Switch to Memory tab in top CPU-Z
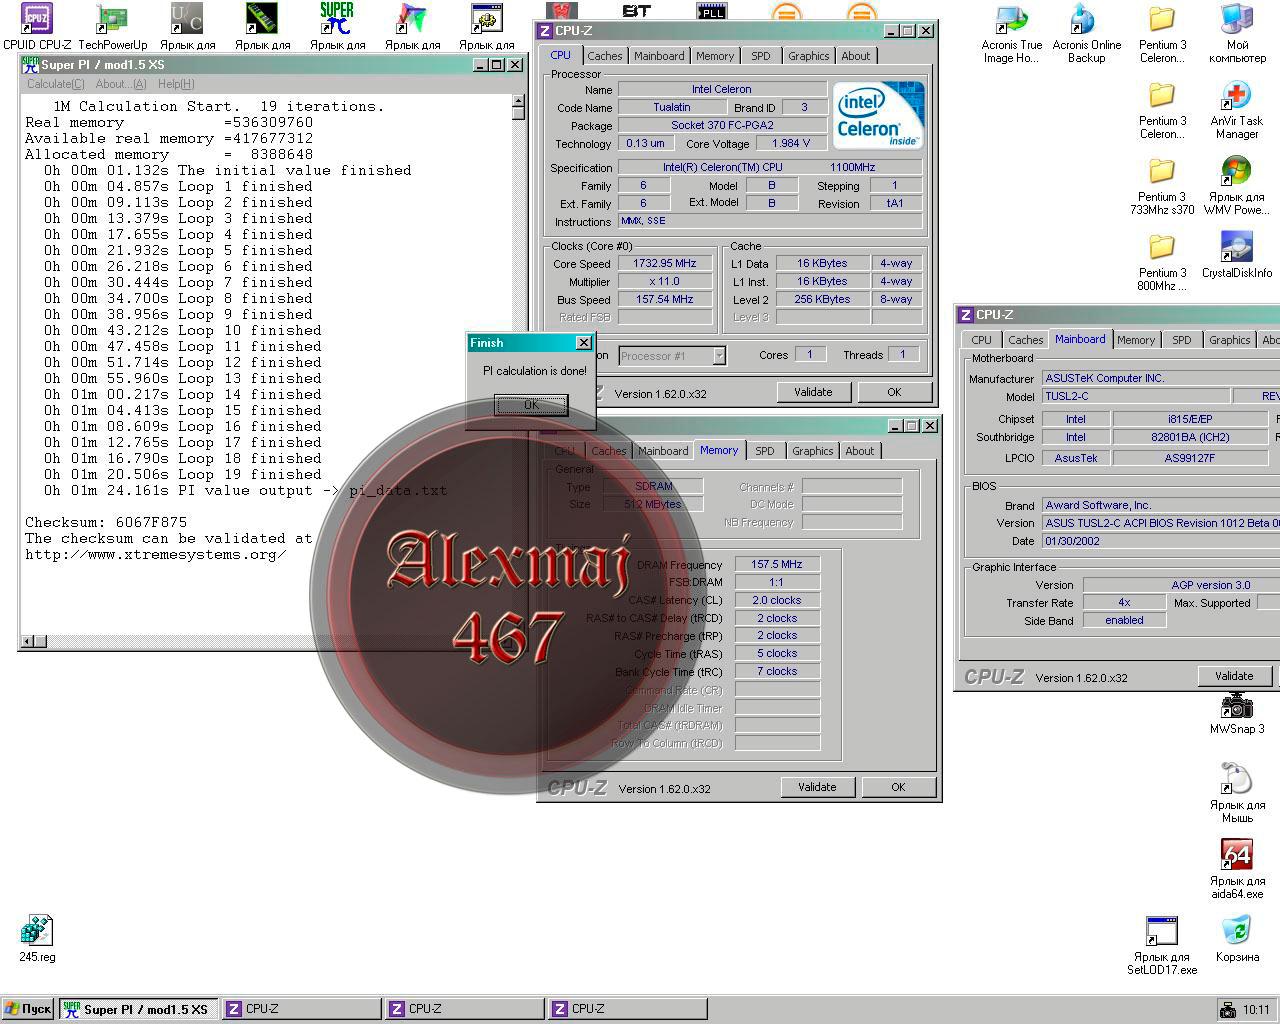The image size is (1280, 1024). (x=715, y=56)
